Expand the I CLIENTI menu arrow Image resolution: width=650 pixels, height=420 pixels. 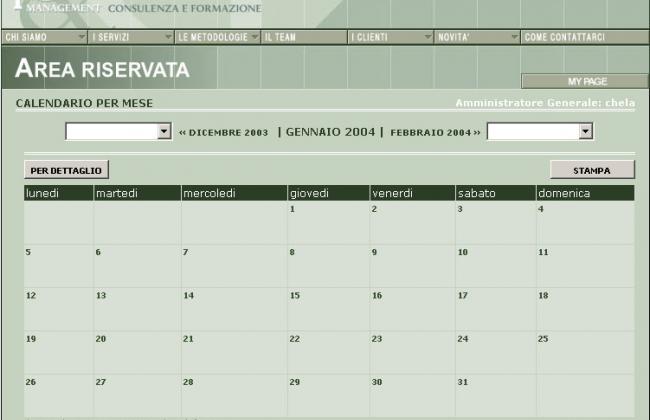coord(427,37)
